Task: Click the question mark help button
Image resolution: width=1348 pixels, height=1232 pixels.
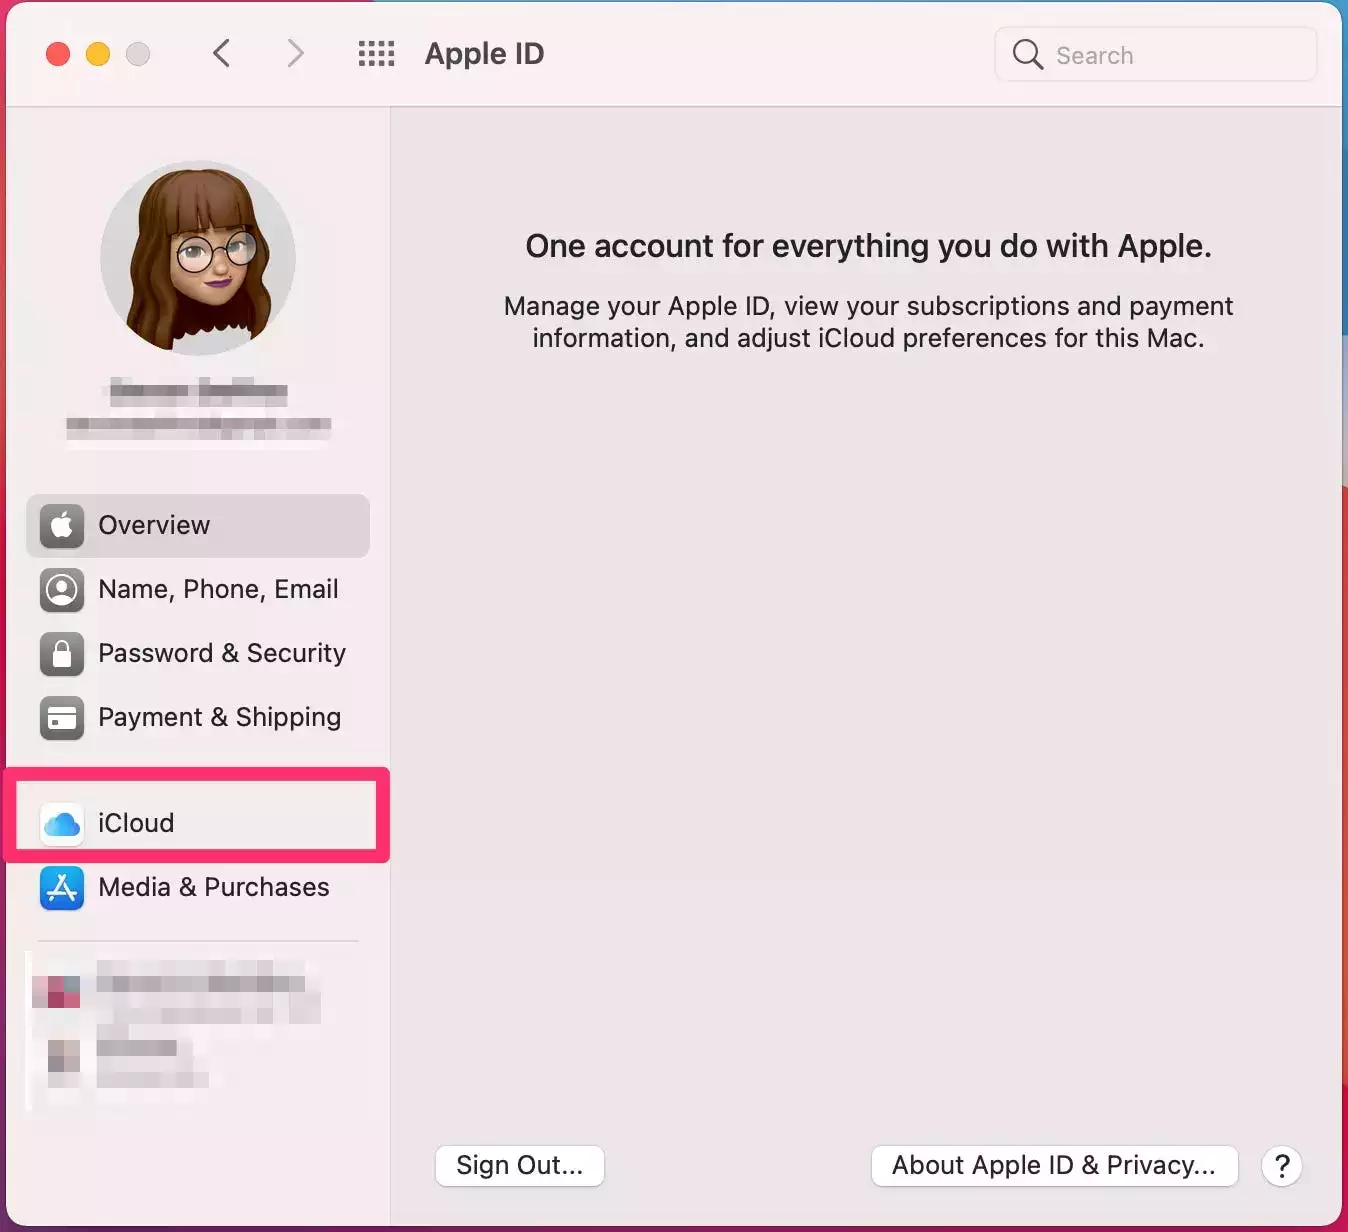Action: (x=1282, y=1166)
